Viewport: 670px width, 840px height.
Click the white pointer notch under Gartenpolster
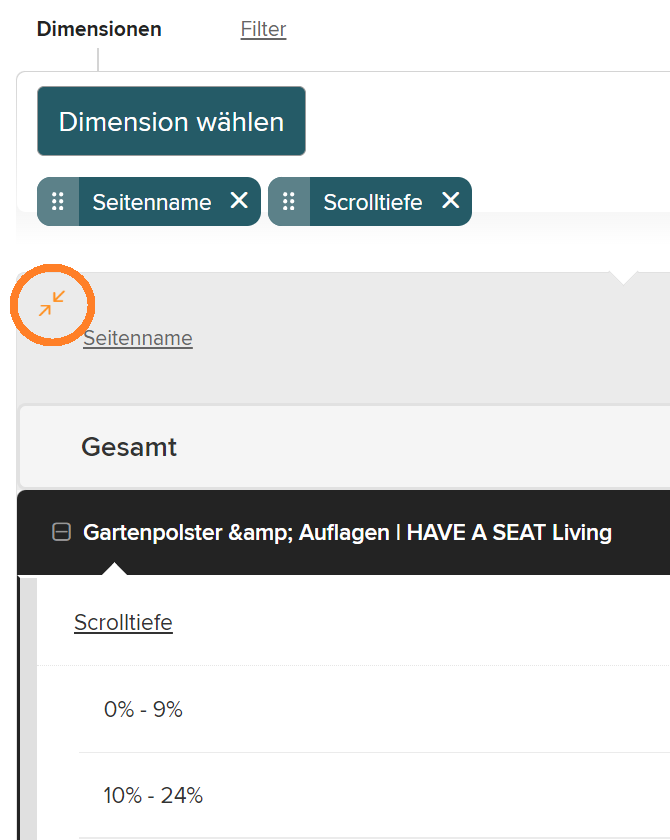pos(115,569)
